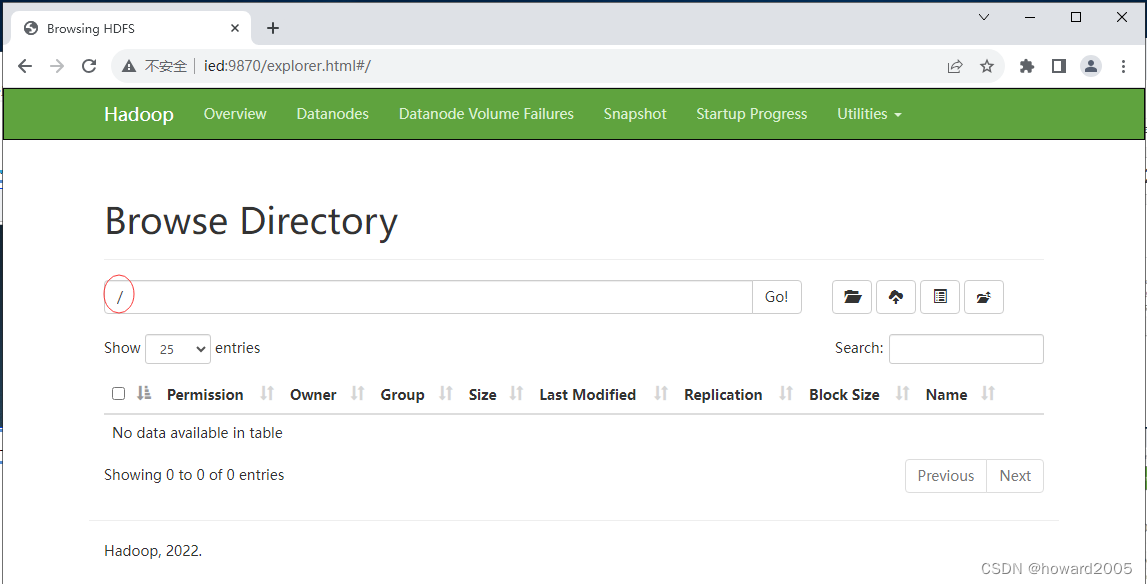This screenshot has width=1147, height=584.
Task: Sort by Permission column arrows
Action: (x=267, y=394)
